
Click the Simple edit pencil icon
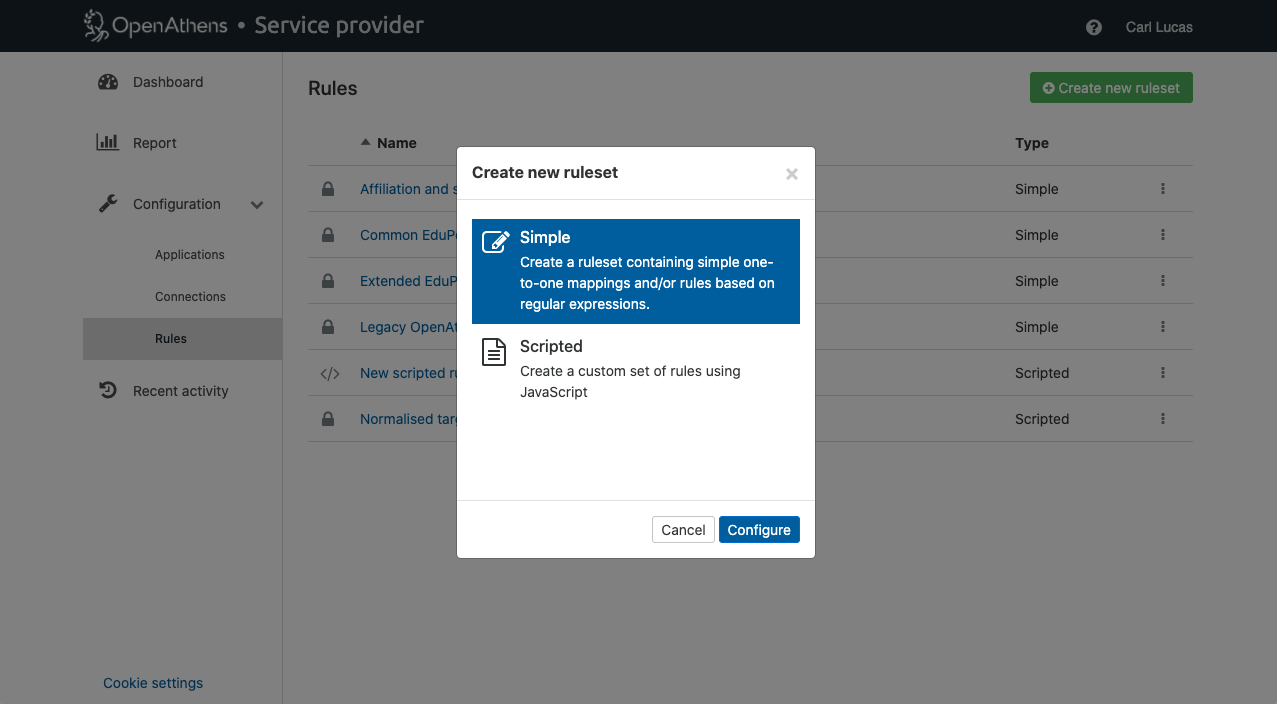pyautogui.click(x=495, y=242)
